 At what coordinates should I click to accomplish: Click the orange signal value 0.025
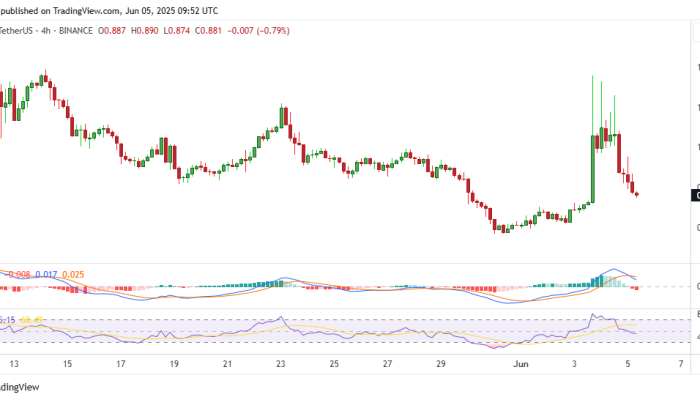point(75,274)
